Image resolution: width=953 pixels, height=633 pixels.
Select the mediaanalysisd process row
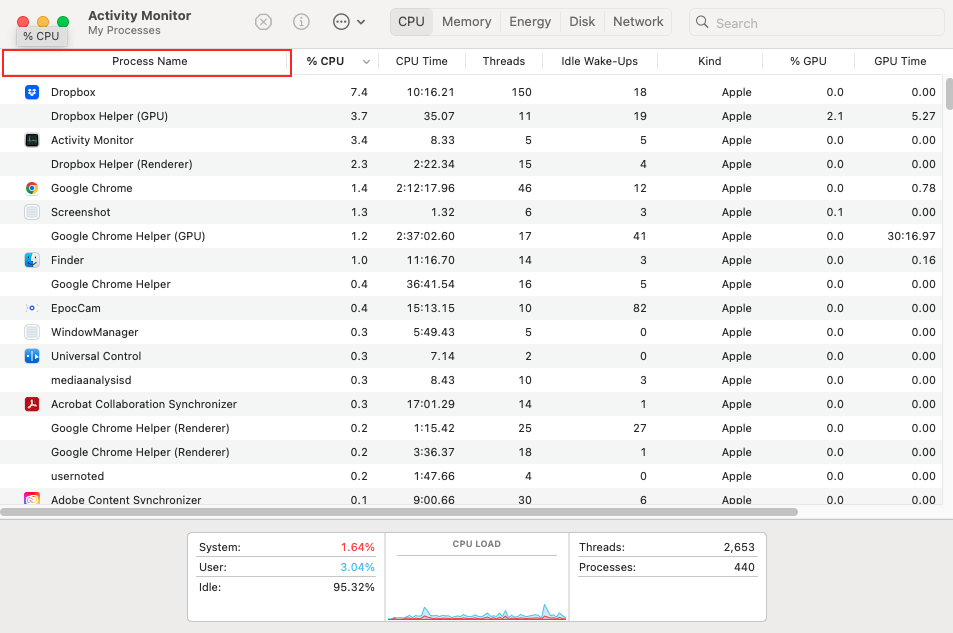(472, 380)
